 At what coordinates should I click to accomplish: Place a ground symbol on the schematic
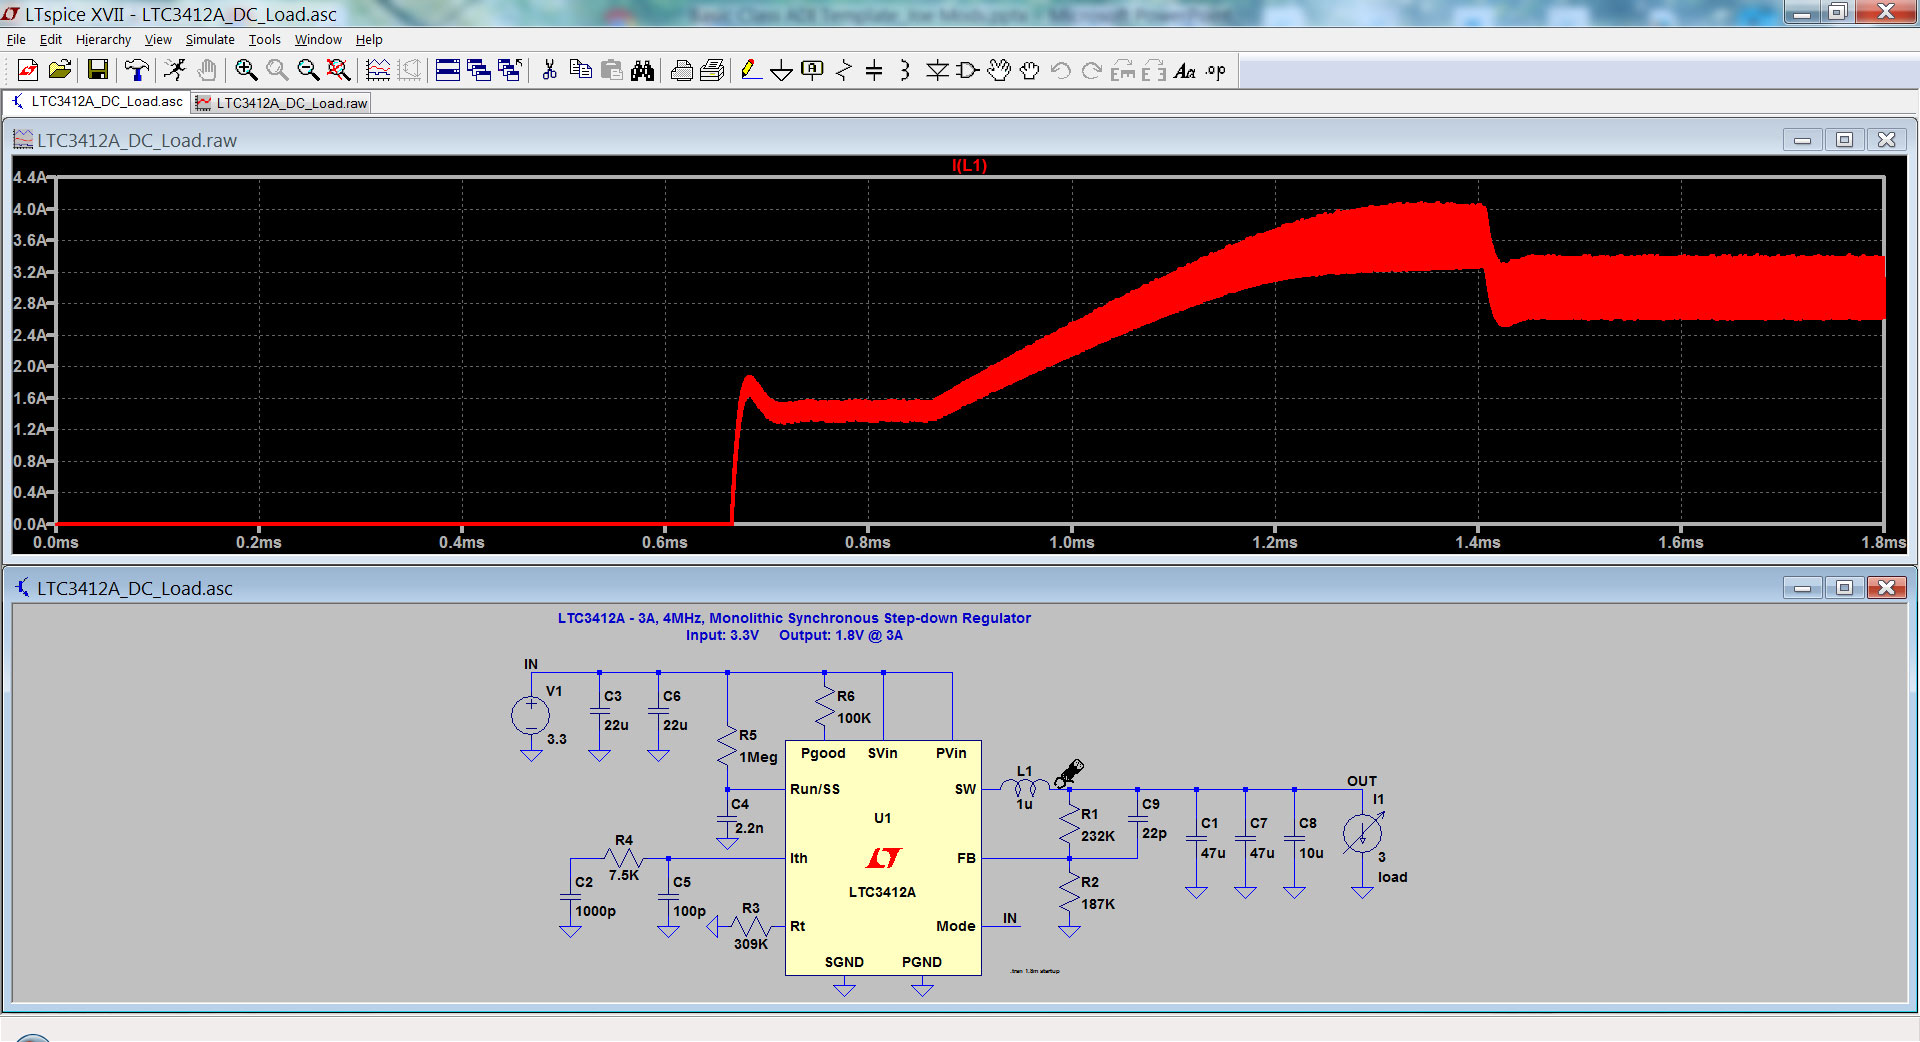781,70
